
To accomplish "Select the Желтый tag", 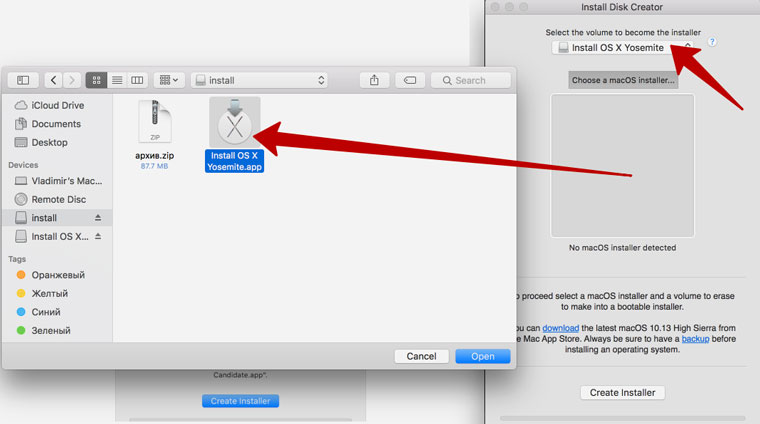I will (58, 293).
